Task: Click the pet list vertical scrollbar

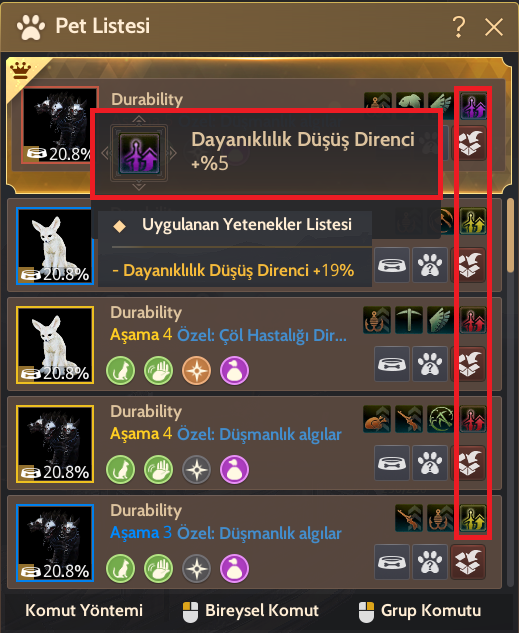Action: 511,236
